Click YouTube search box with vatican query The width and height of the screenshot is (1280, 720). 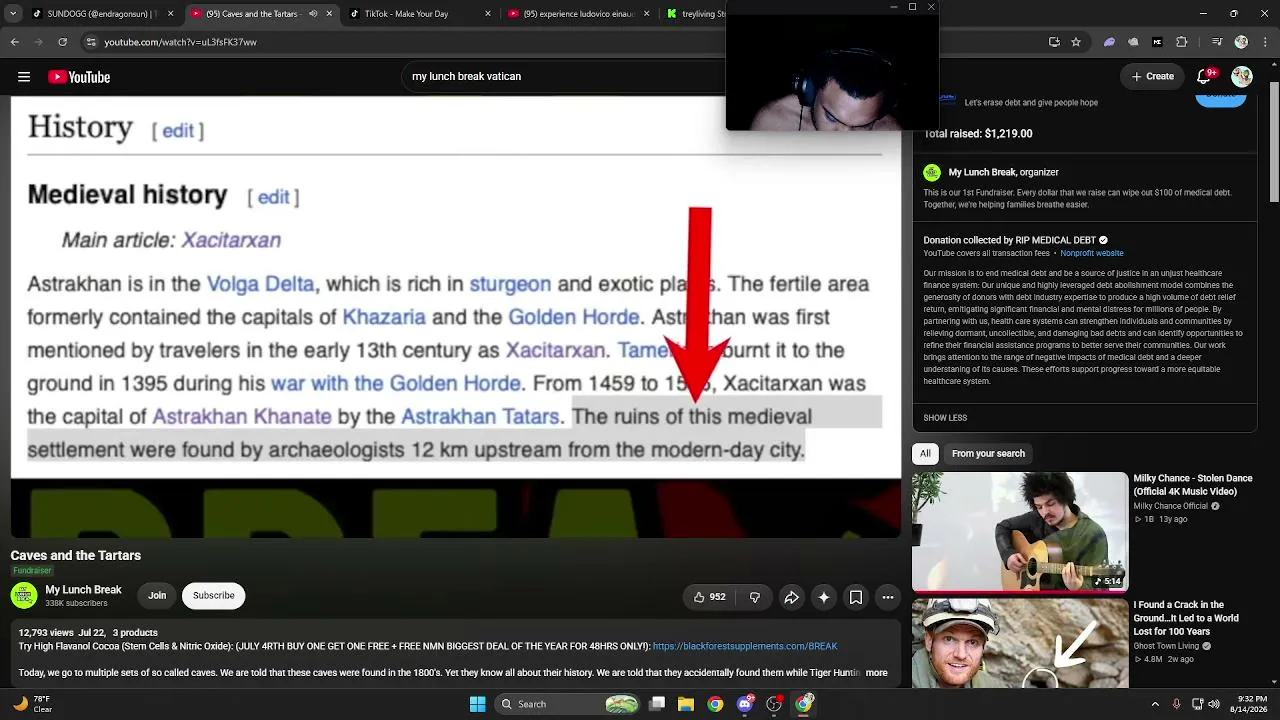tap(565, 77)
